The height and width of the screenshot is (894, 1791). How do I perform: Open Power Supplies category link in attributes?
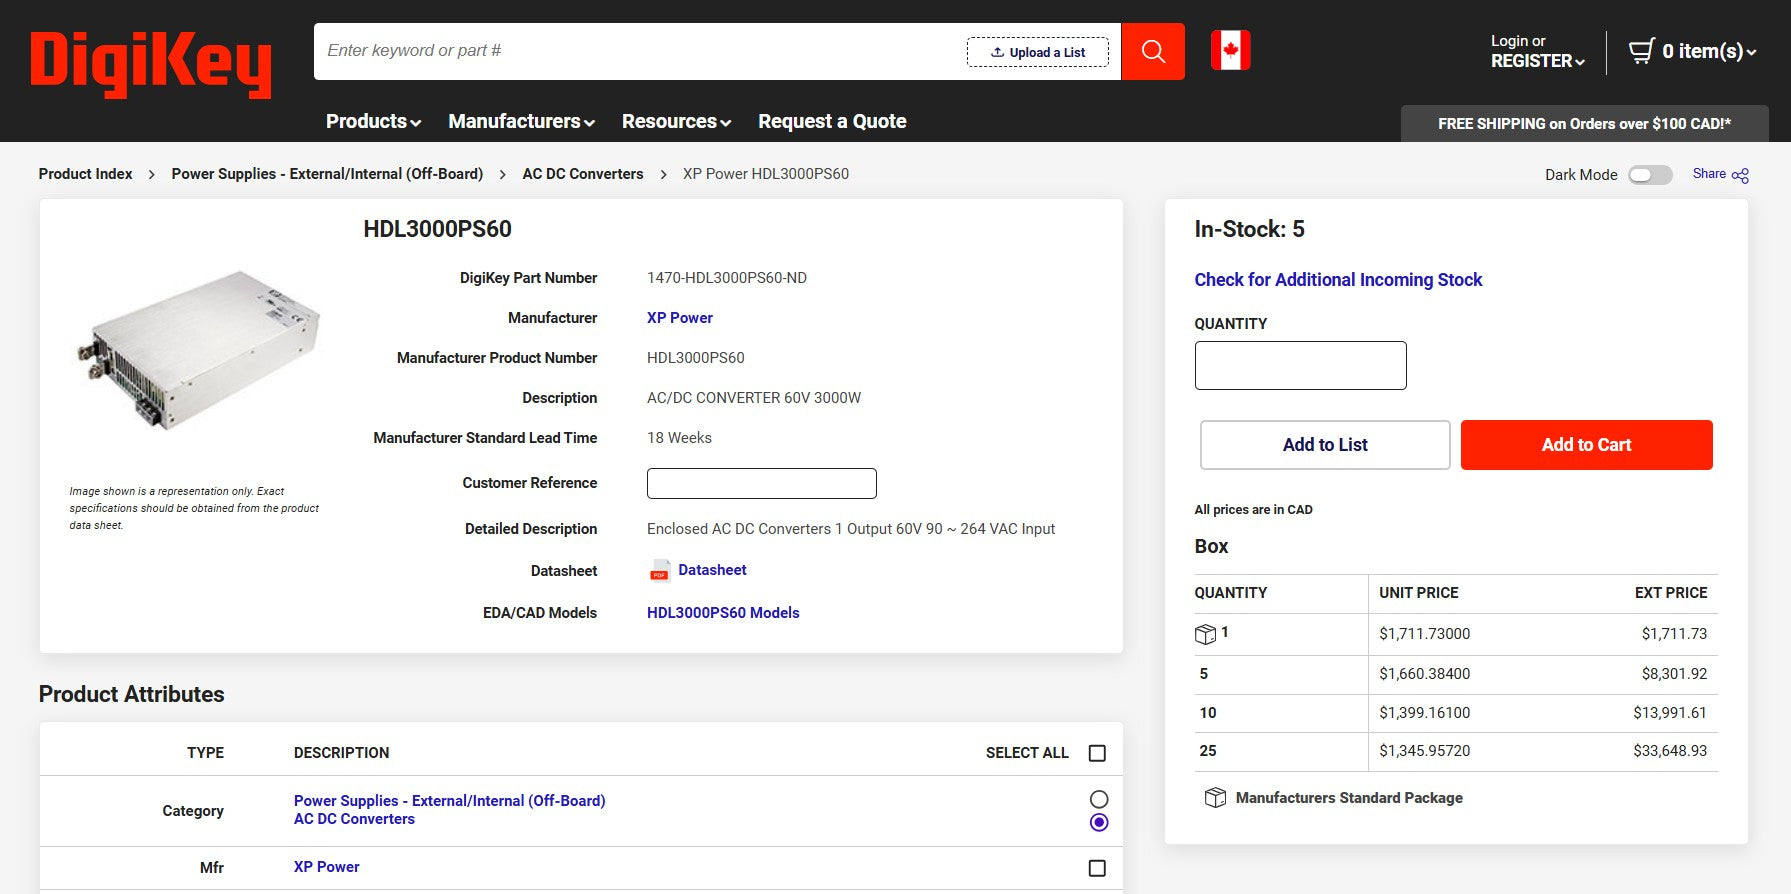(449, 801)
